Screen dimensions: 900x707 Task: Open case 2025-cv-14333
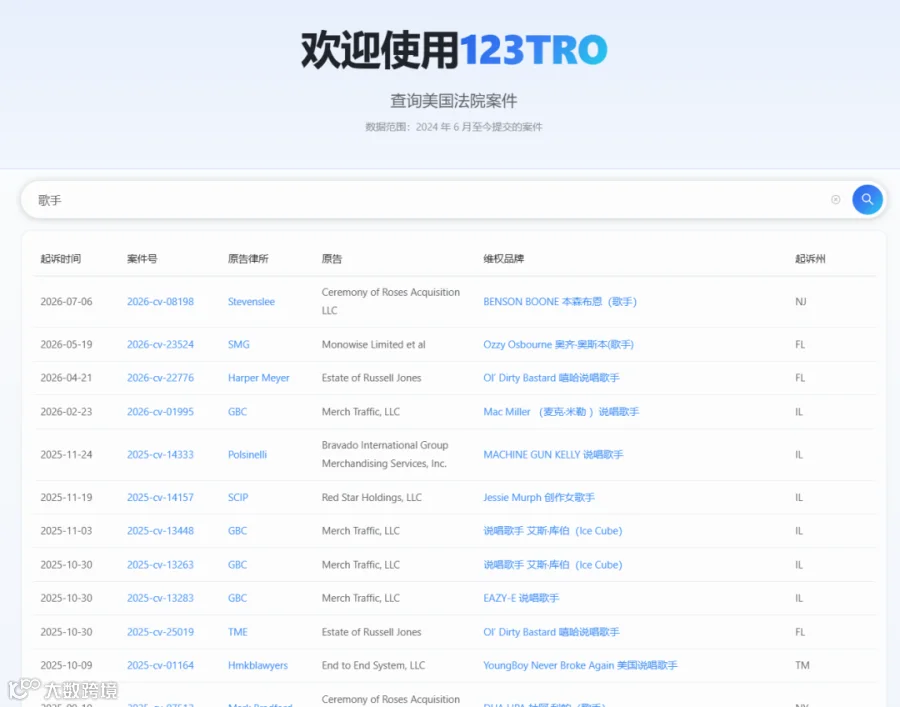pyautogui.click(x=160, y=454)
